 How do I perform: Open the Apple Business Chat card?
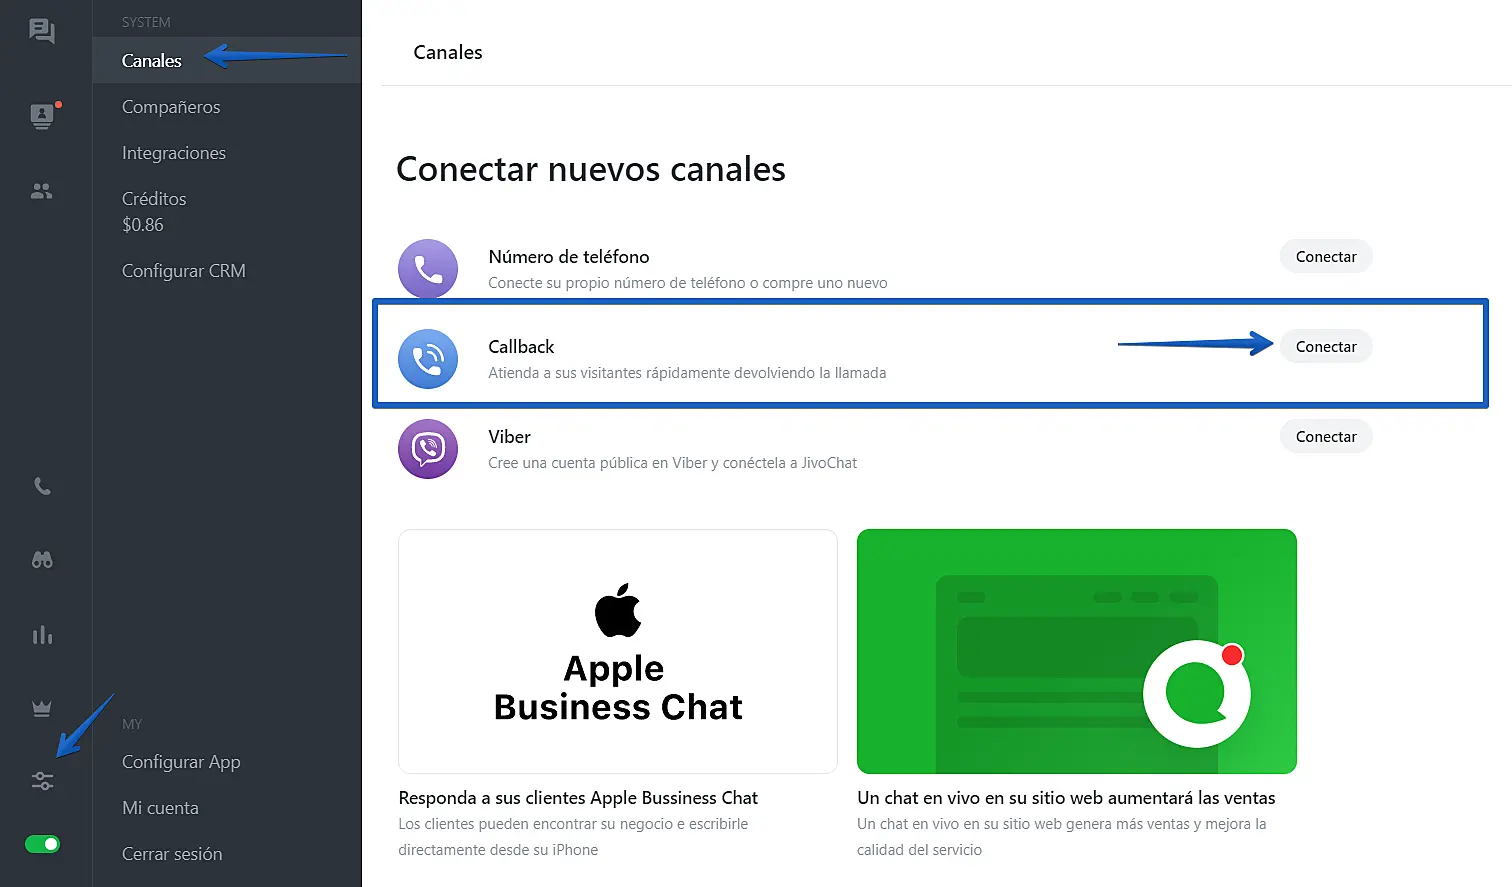point(618,651)
